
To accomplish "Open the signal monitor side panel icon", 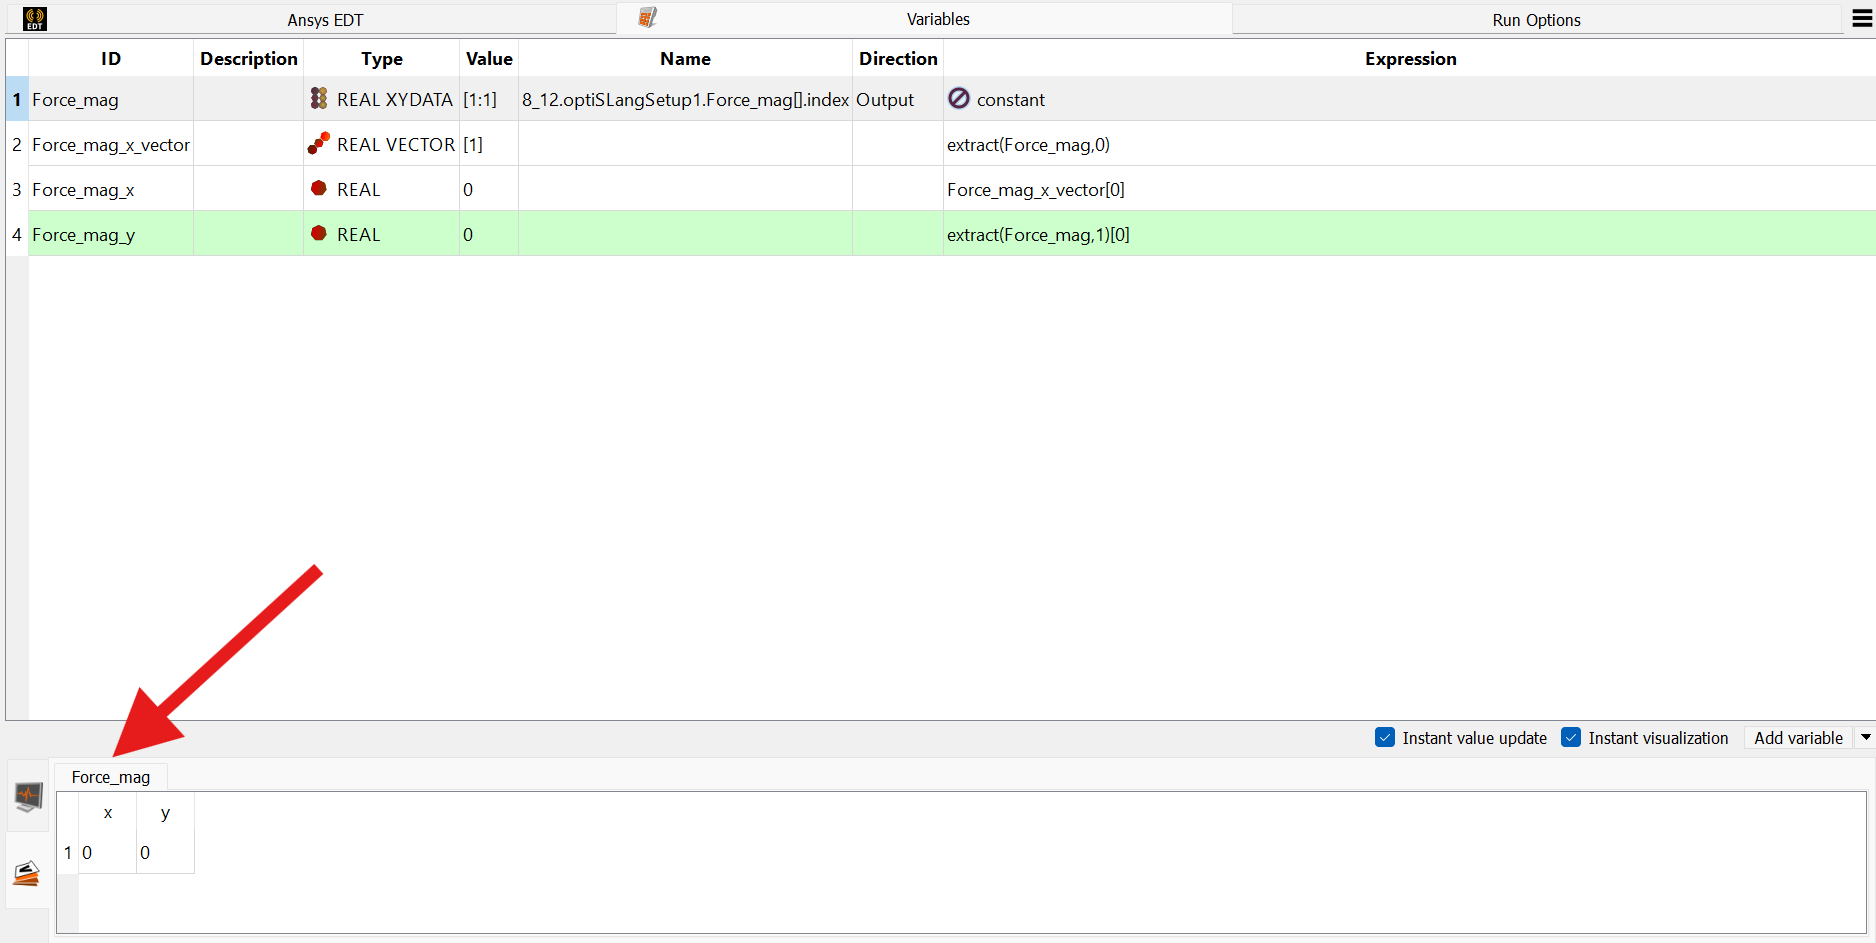I will [28, 797].
